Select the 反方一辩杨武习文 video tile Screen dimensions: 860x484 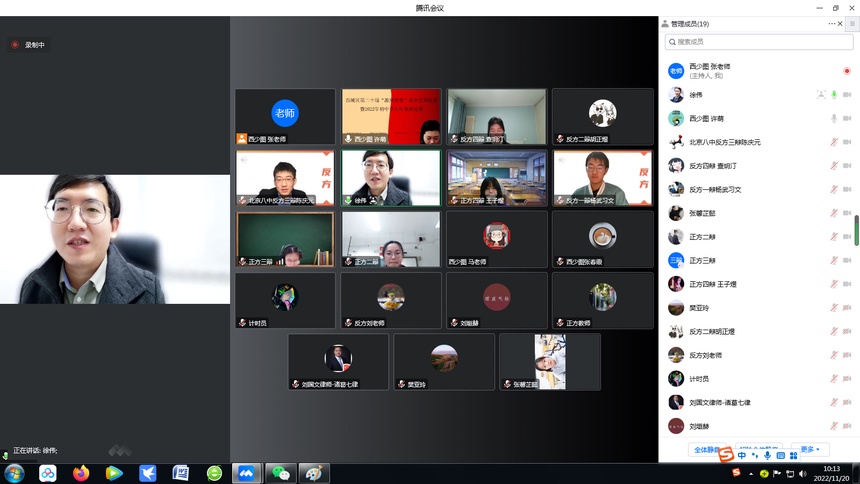pos(602,178)
